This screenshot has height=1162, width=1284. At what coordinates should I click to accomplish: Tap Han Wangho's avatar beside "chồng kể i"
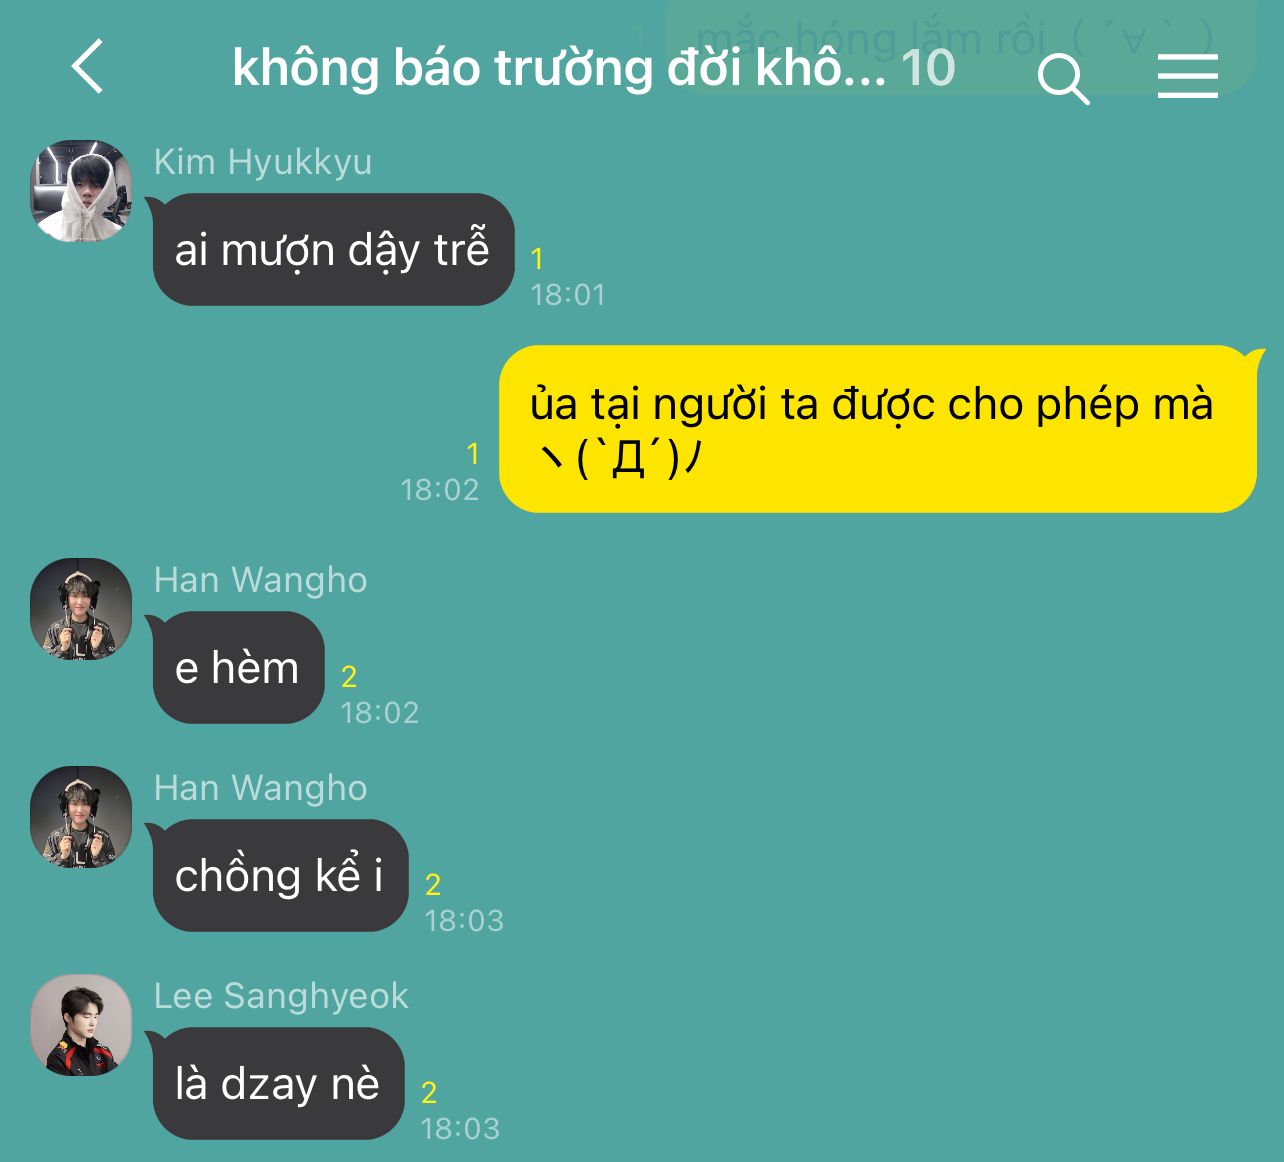tap(81, 817)
